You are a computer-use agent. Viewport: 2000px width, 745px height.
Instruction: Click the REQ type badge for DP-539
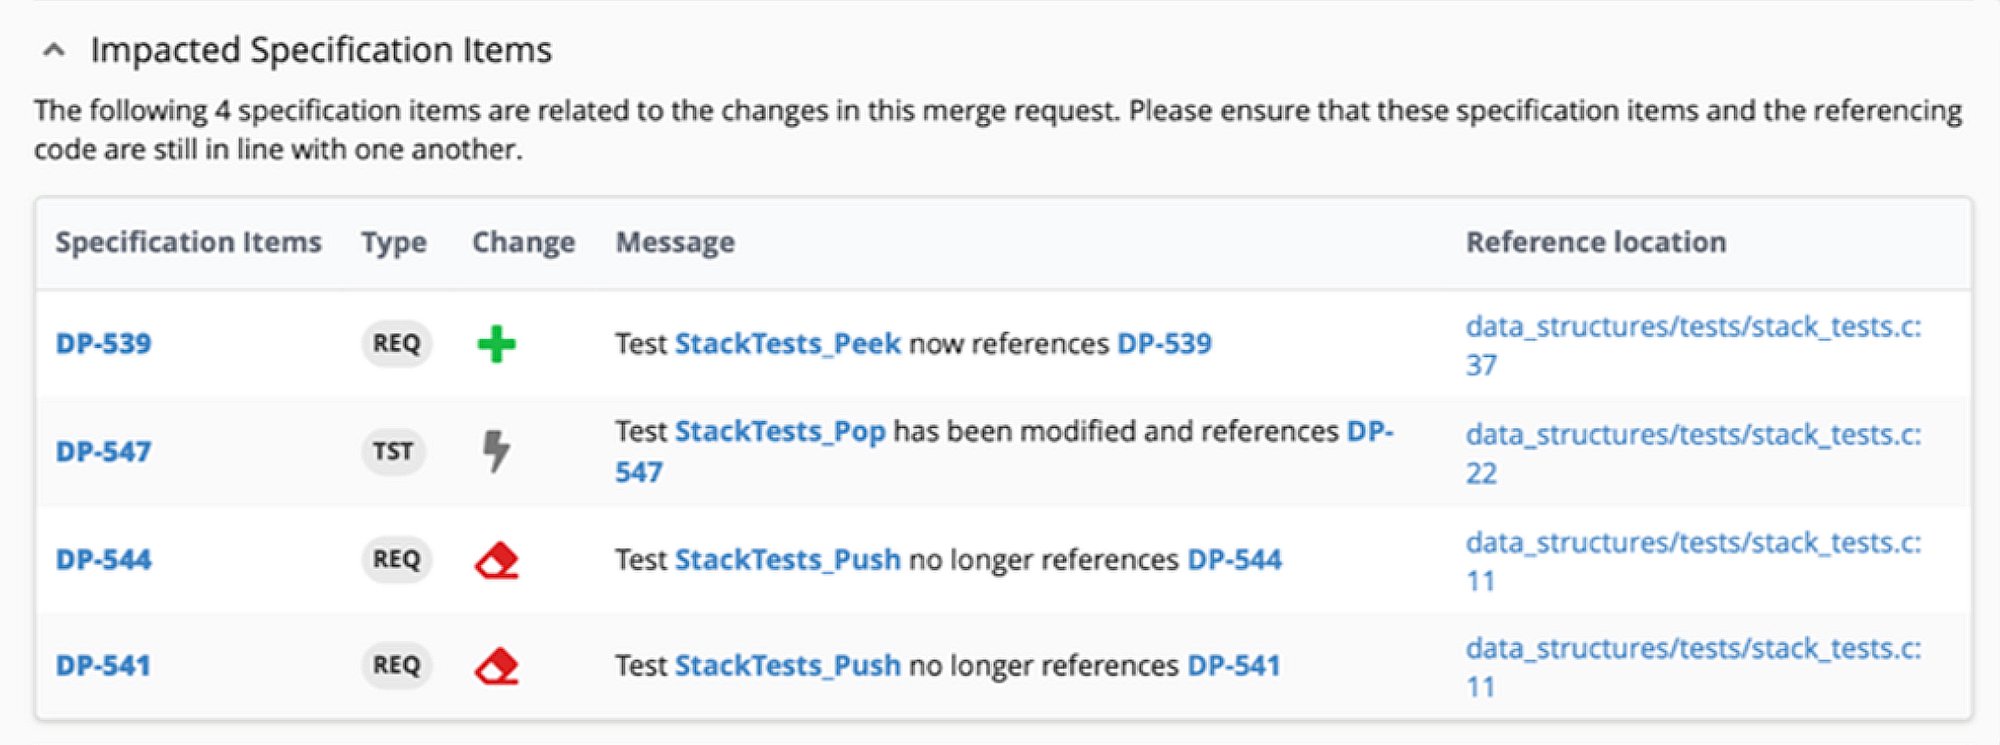pyautogui.click(x=396, y=344)
